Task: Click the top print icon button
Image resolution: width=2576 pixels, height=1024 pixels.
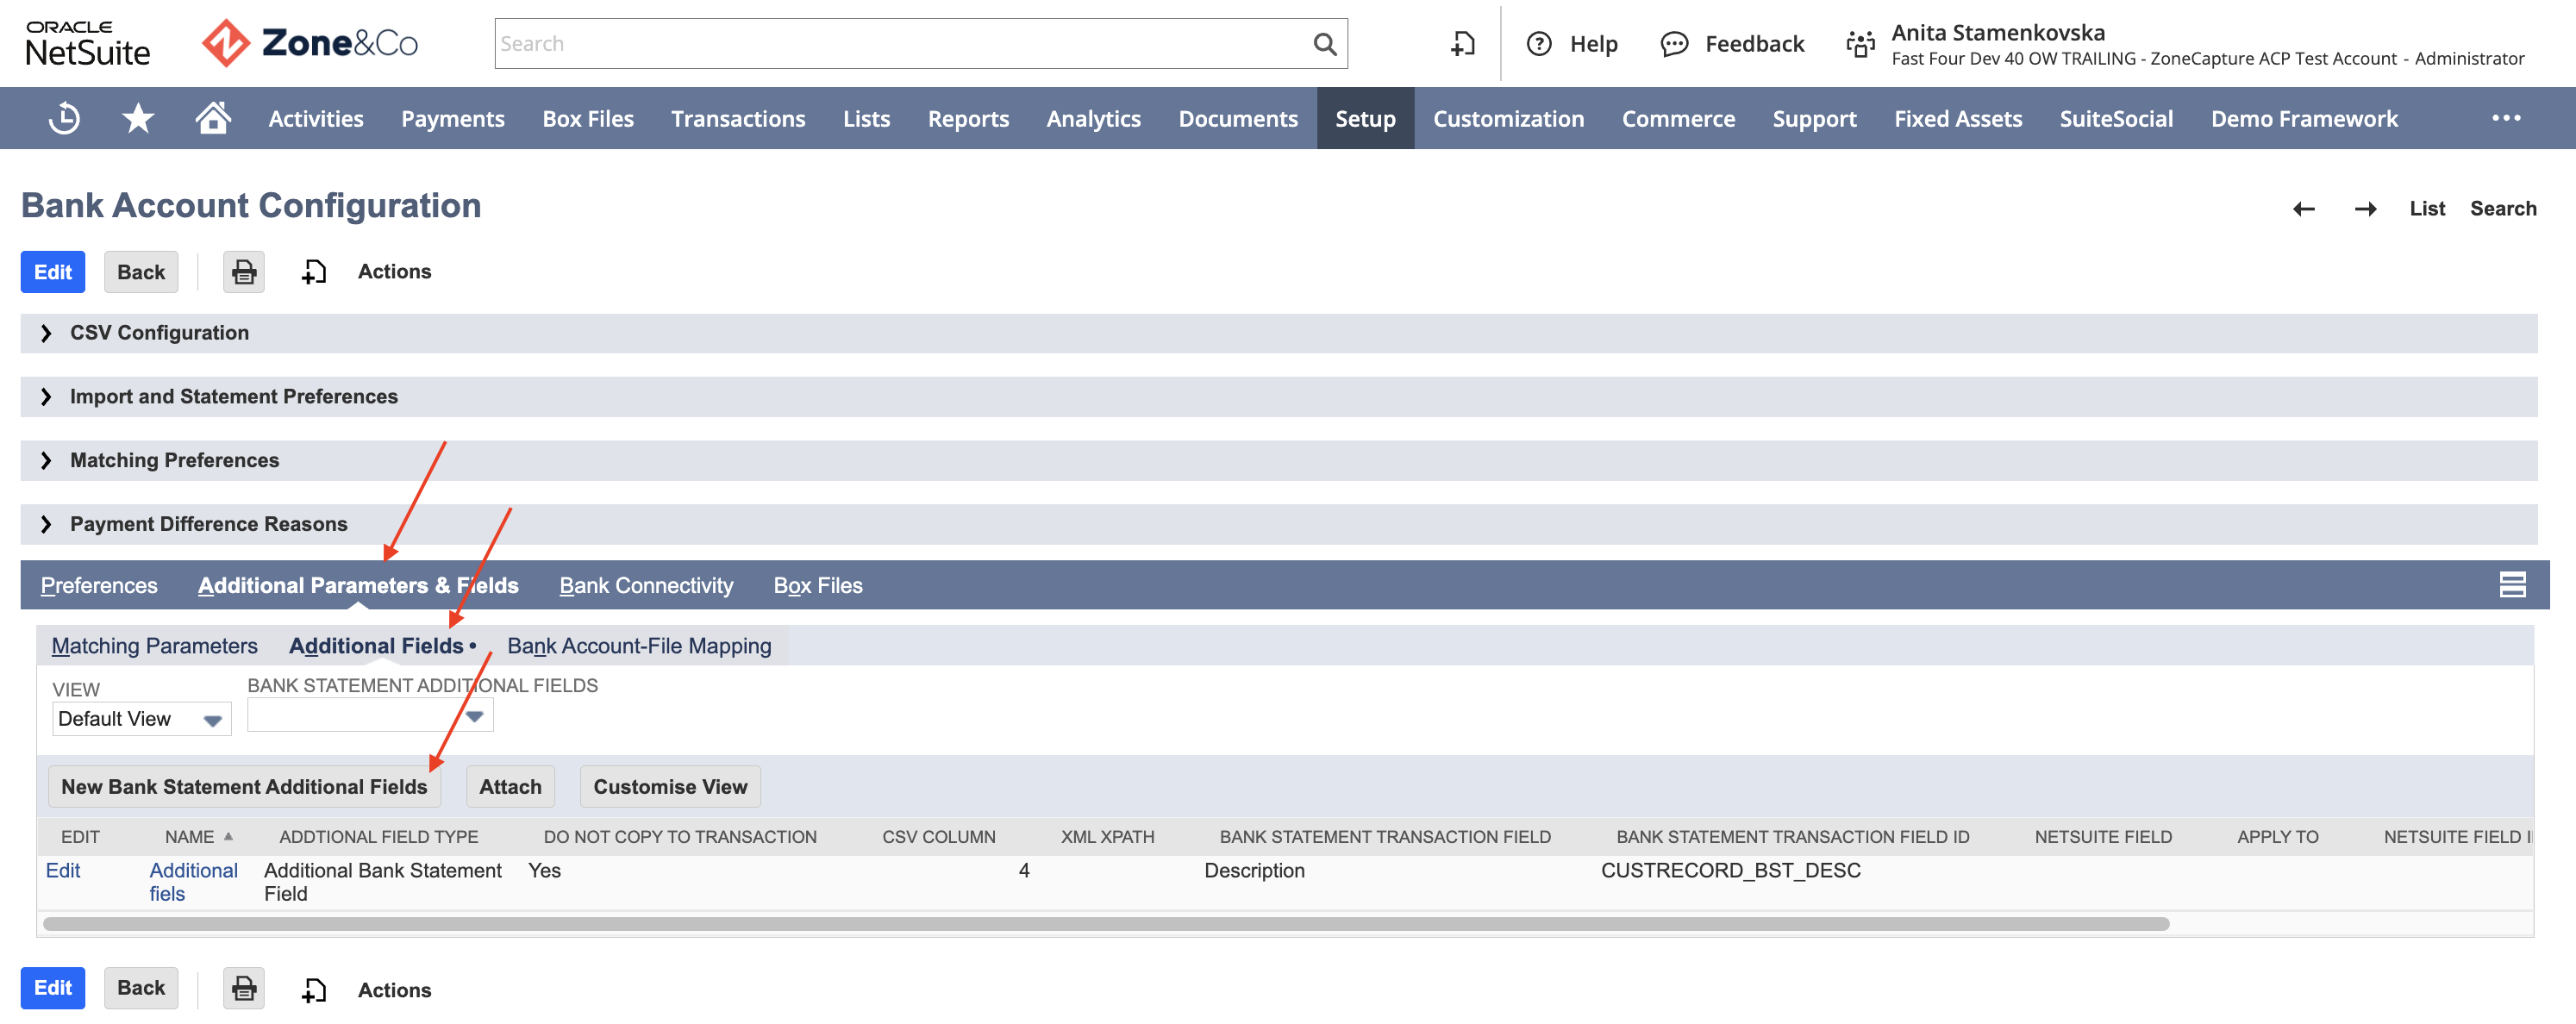Action: pos(244,272)
